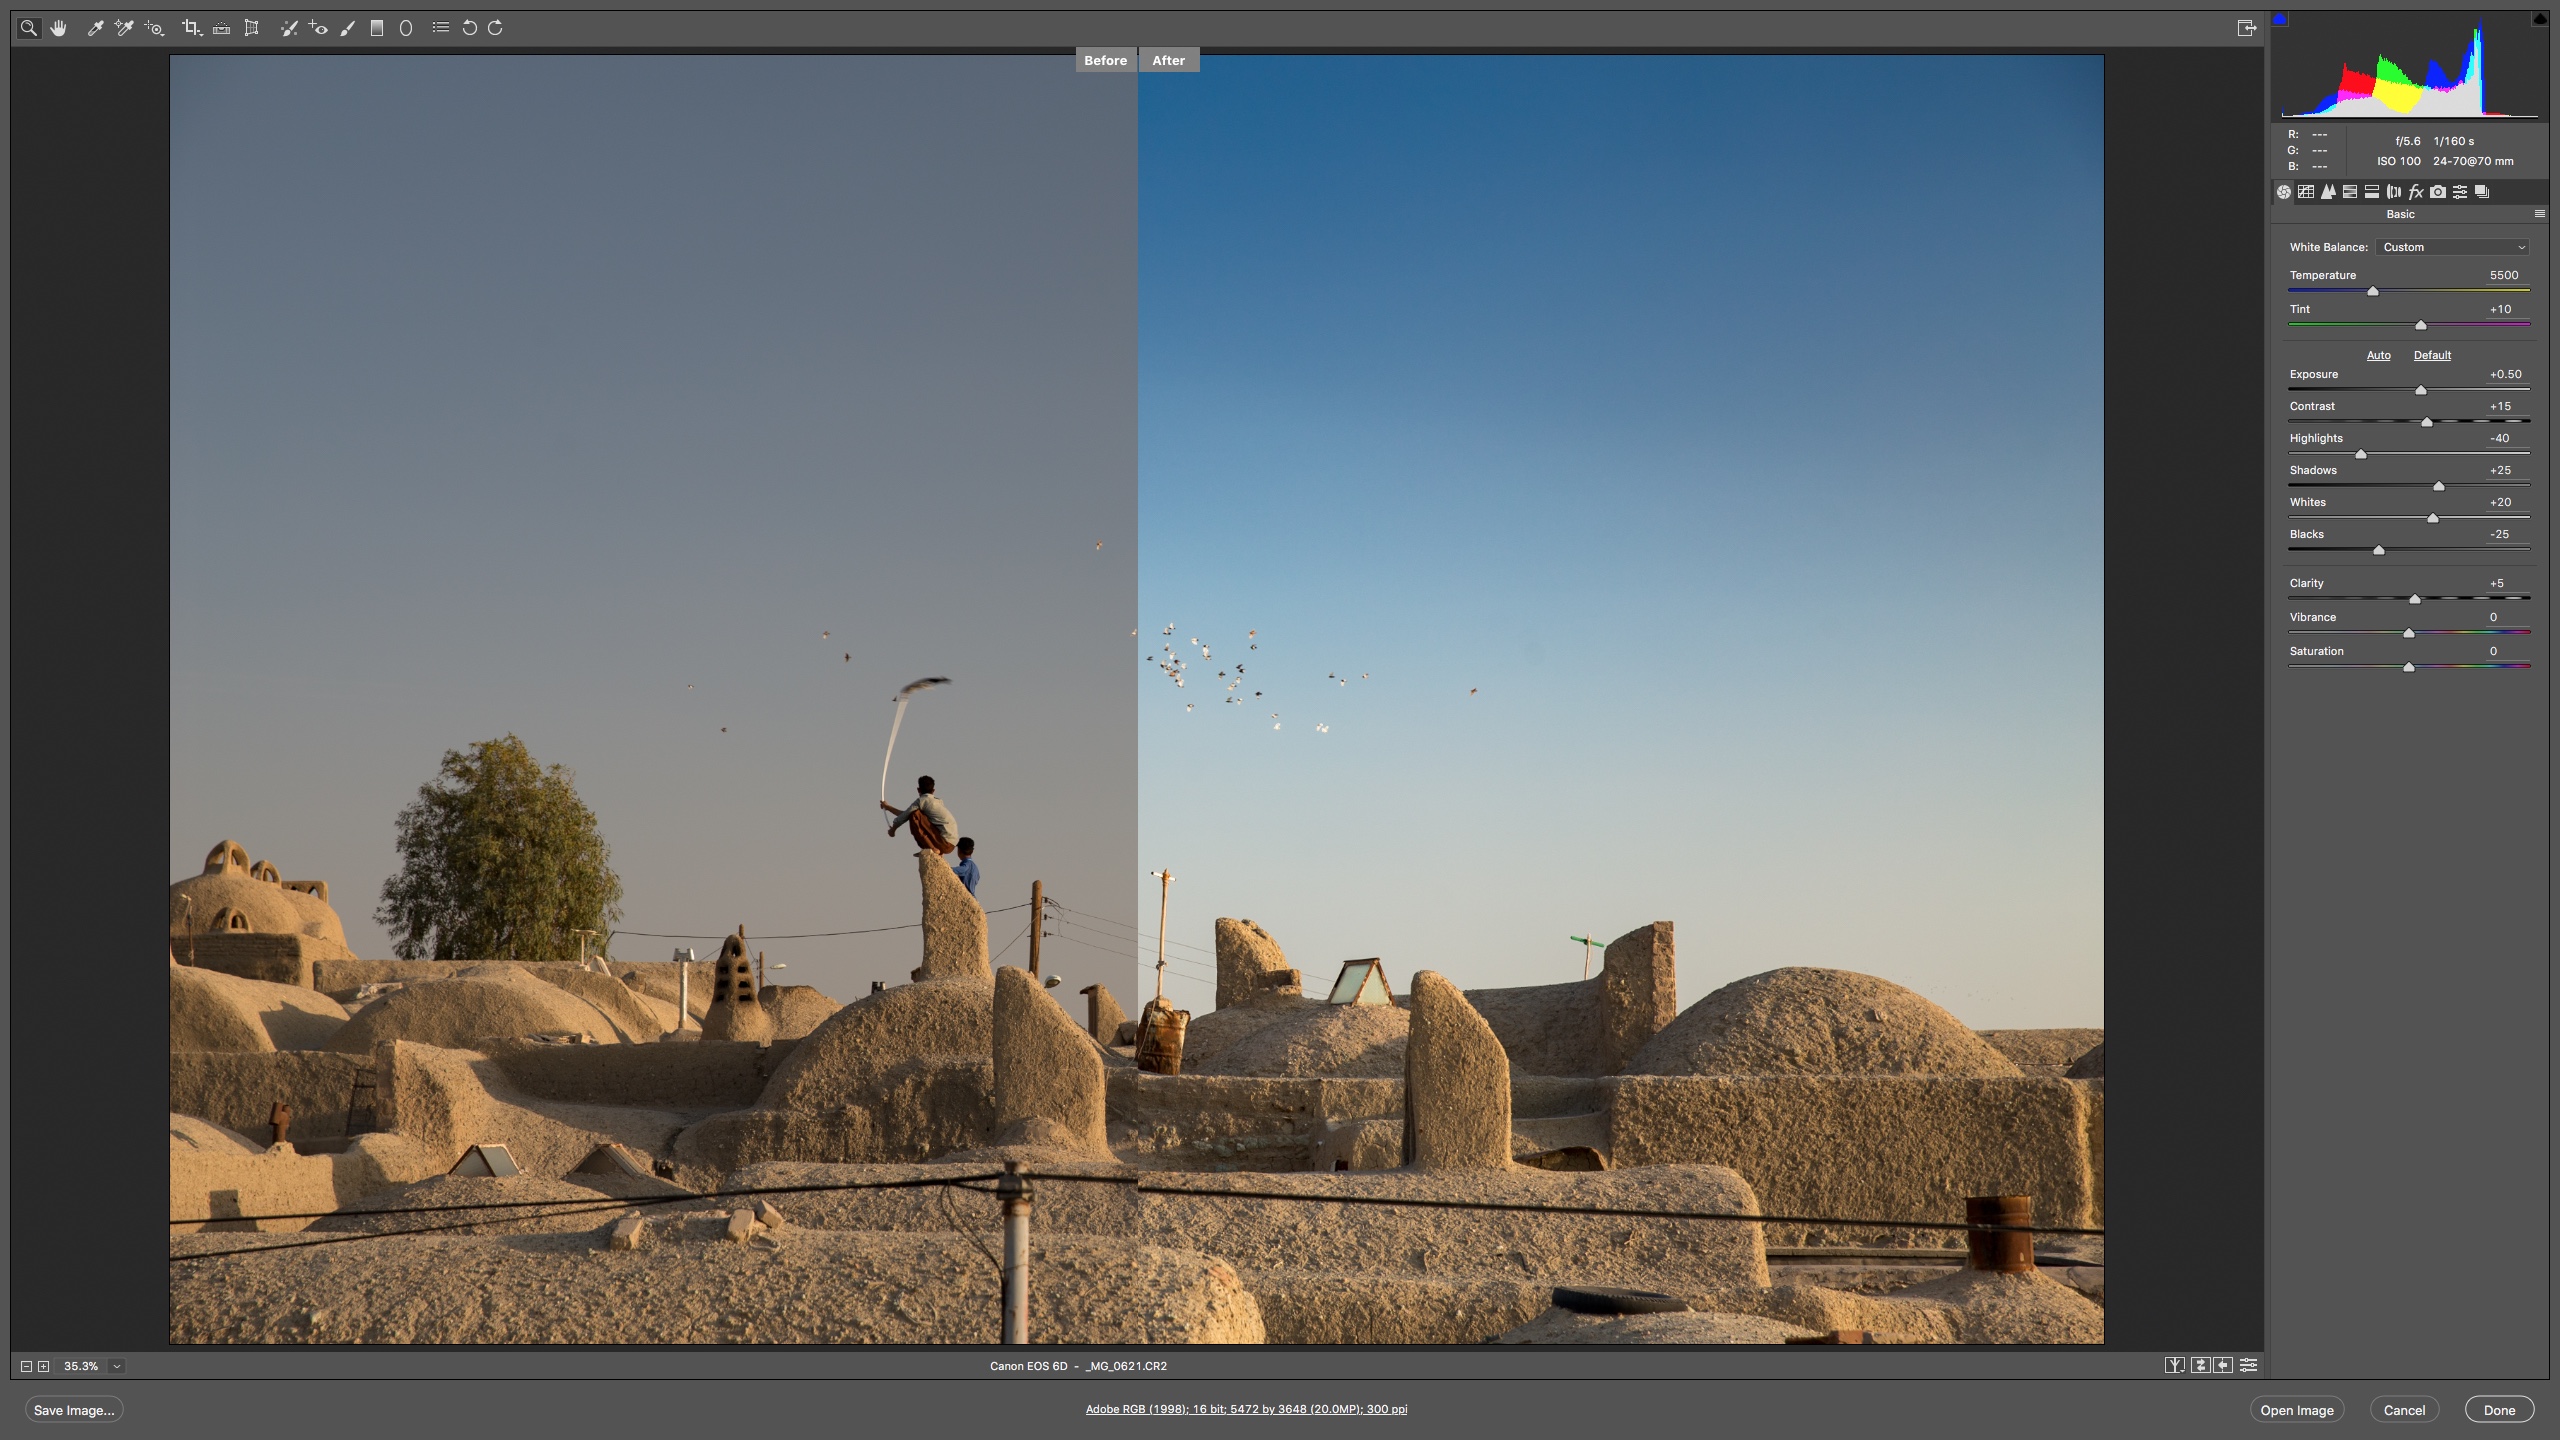Toggle full screen mode icon
Viewport: 2560px width, 1440px height.
tap(2246, 28)
